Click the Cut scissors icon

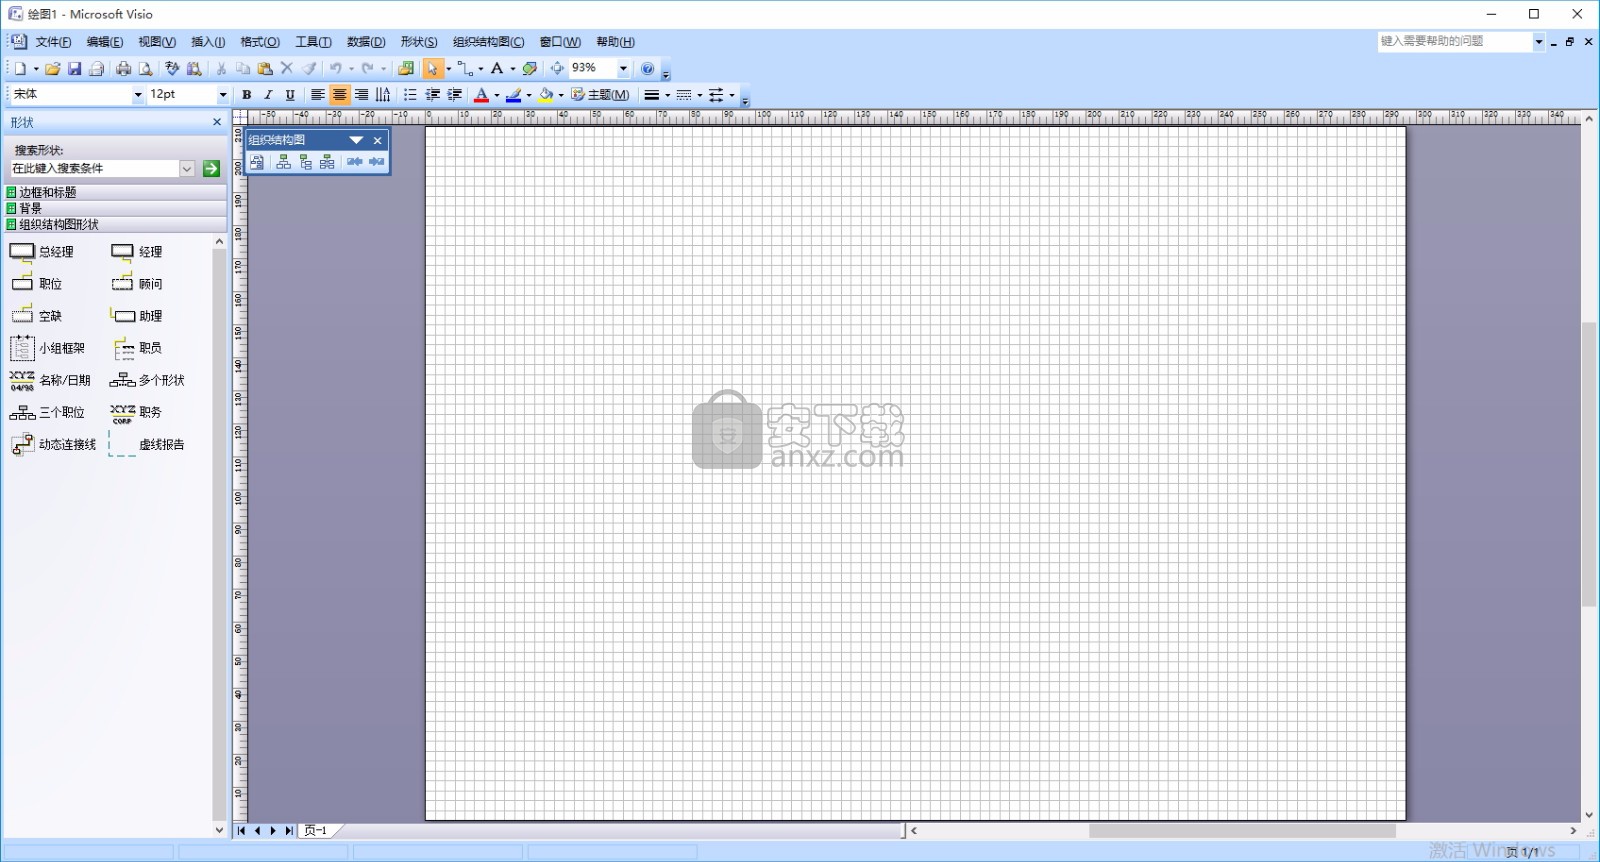click(x=221, y=69)
